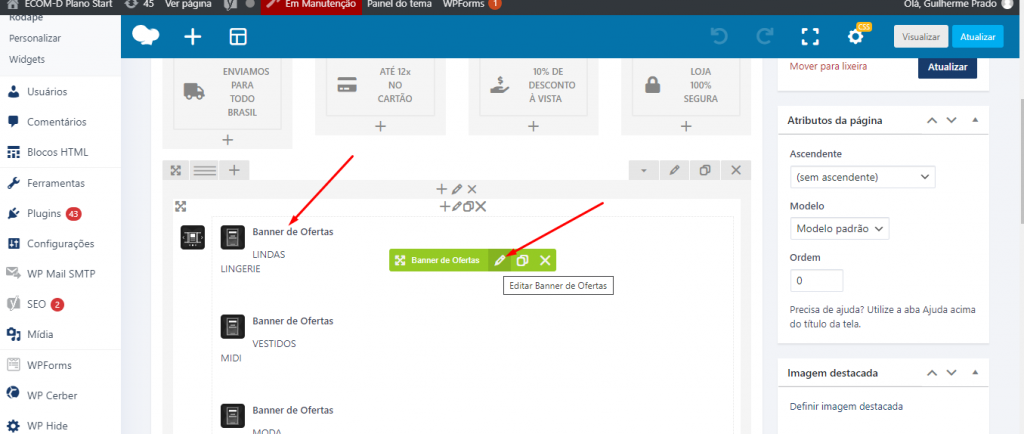Click Ver página in admin bar
This screenshot has height=434, width=1024.
click(188, 4)
